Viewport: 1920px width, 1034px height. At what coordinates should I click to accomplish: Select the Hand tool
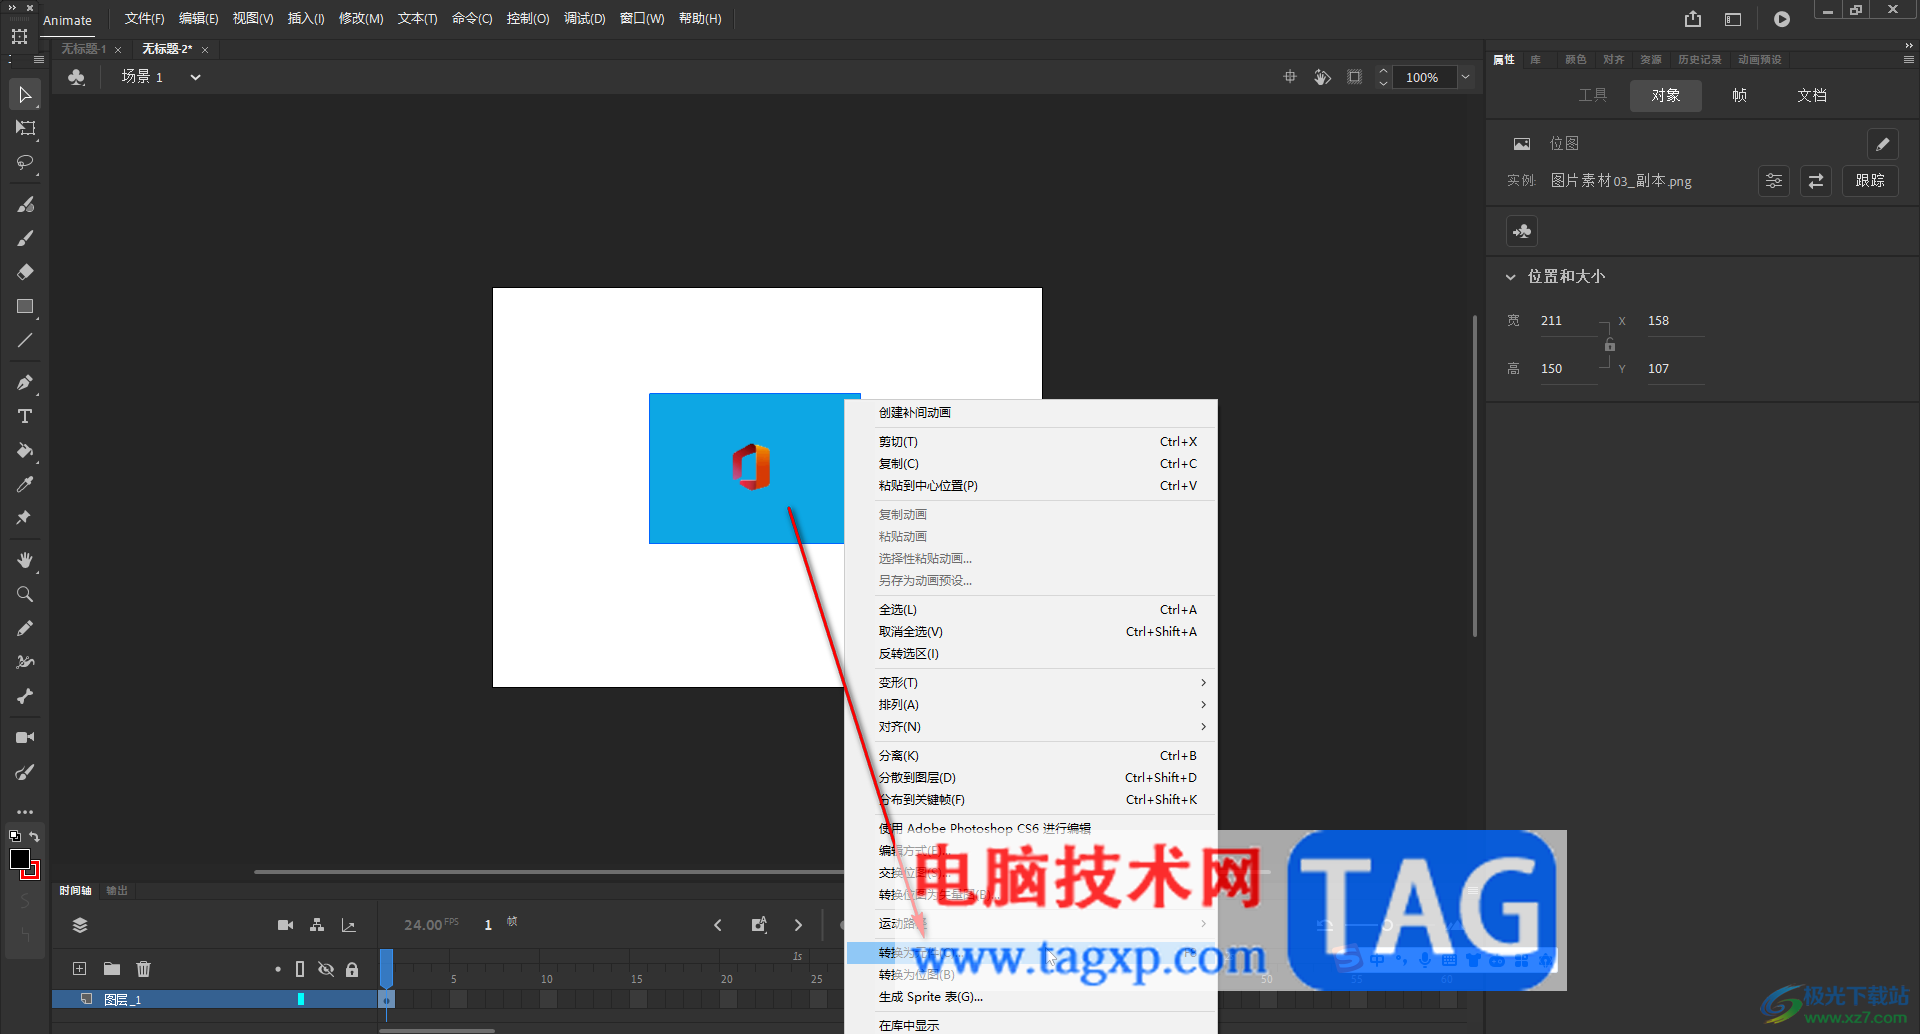(x=25, y=560)
